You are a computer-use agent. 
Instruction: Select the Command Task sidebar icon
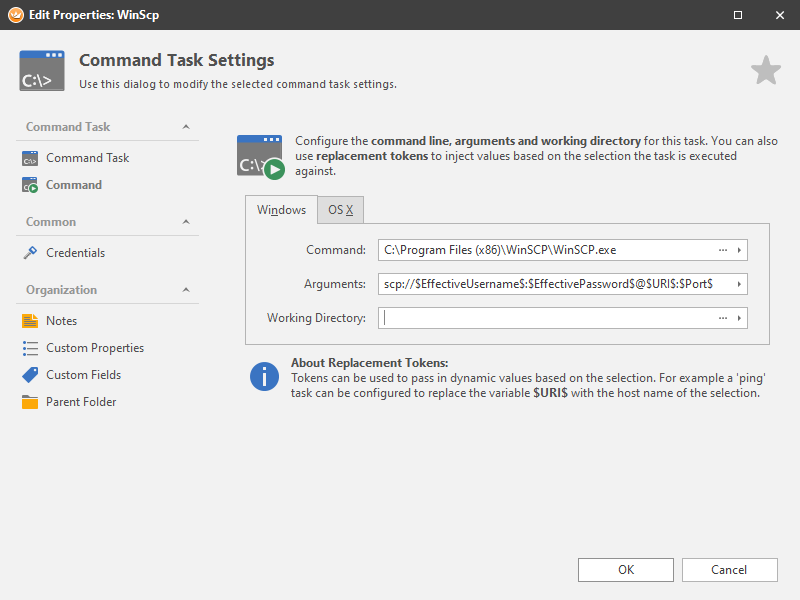[x=30, y=158]
